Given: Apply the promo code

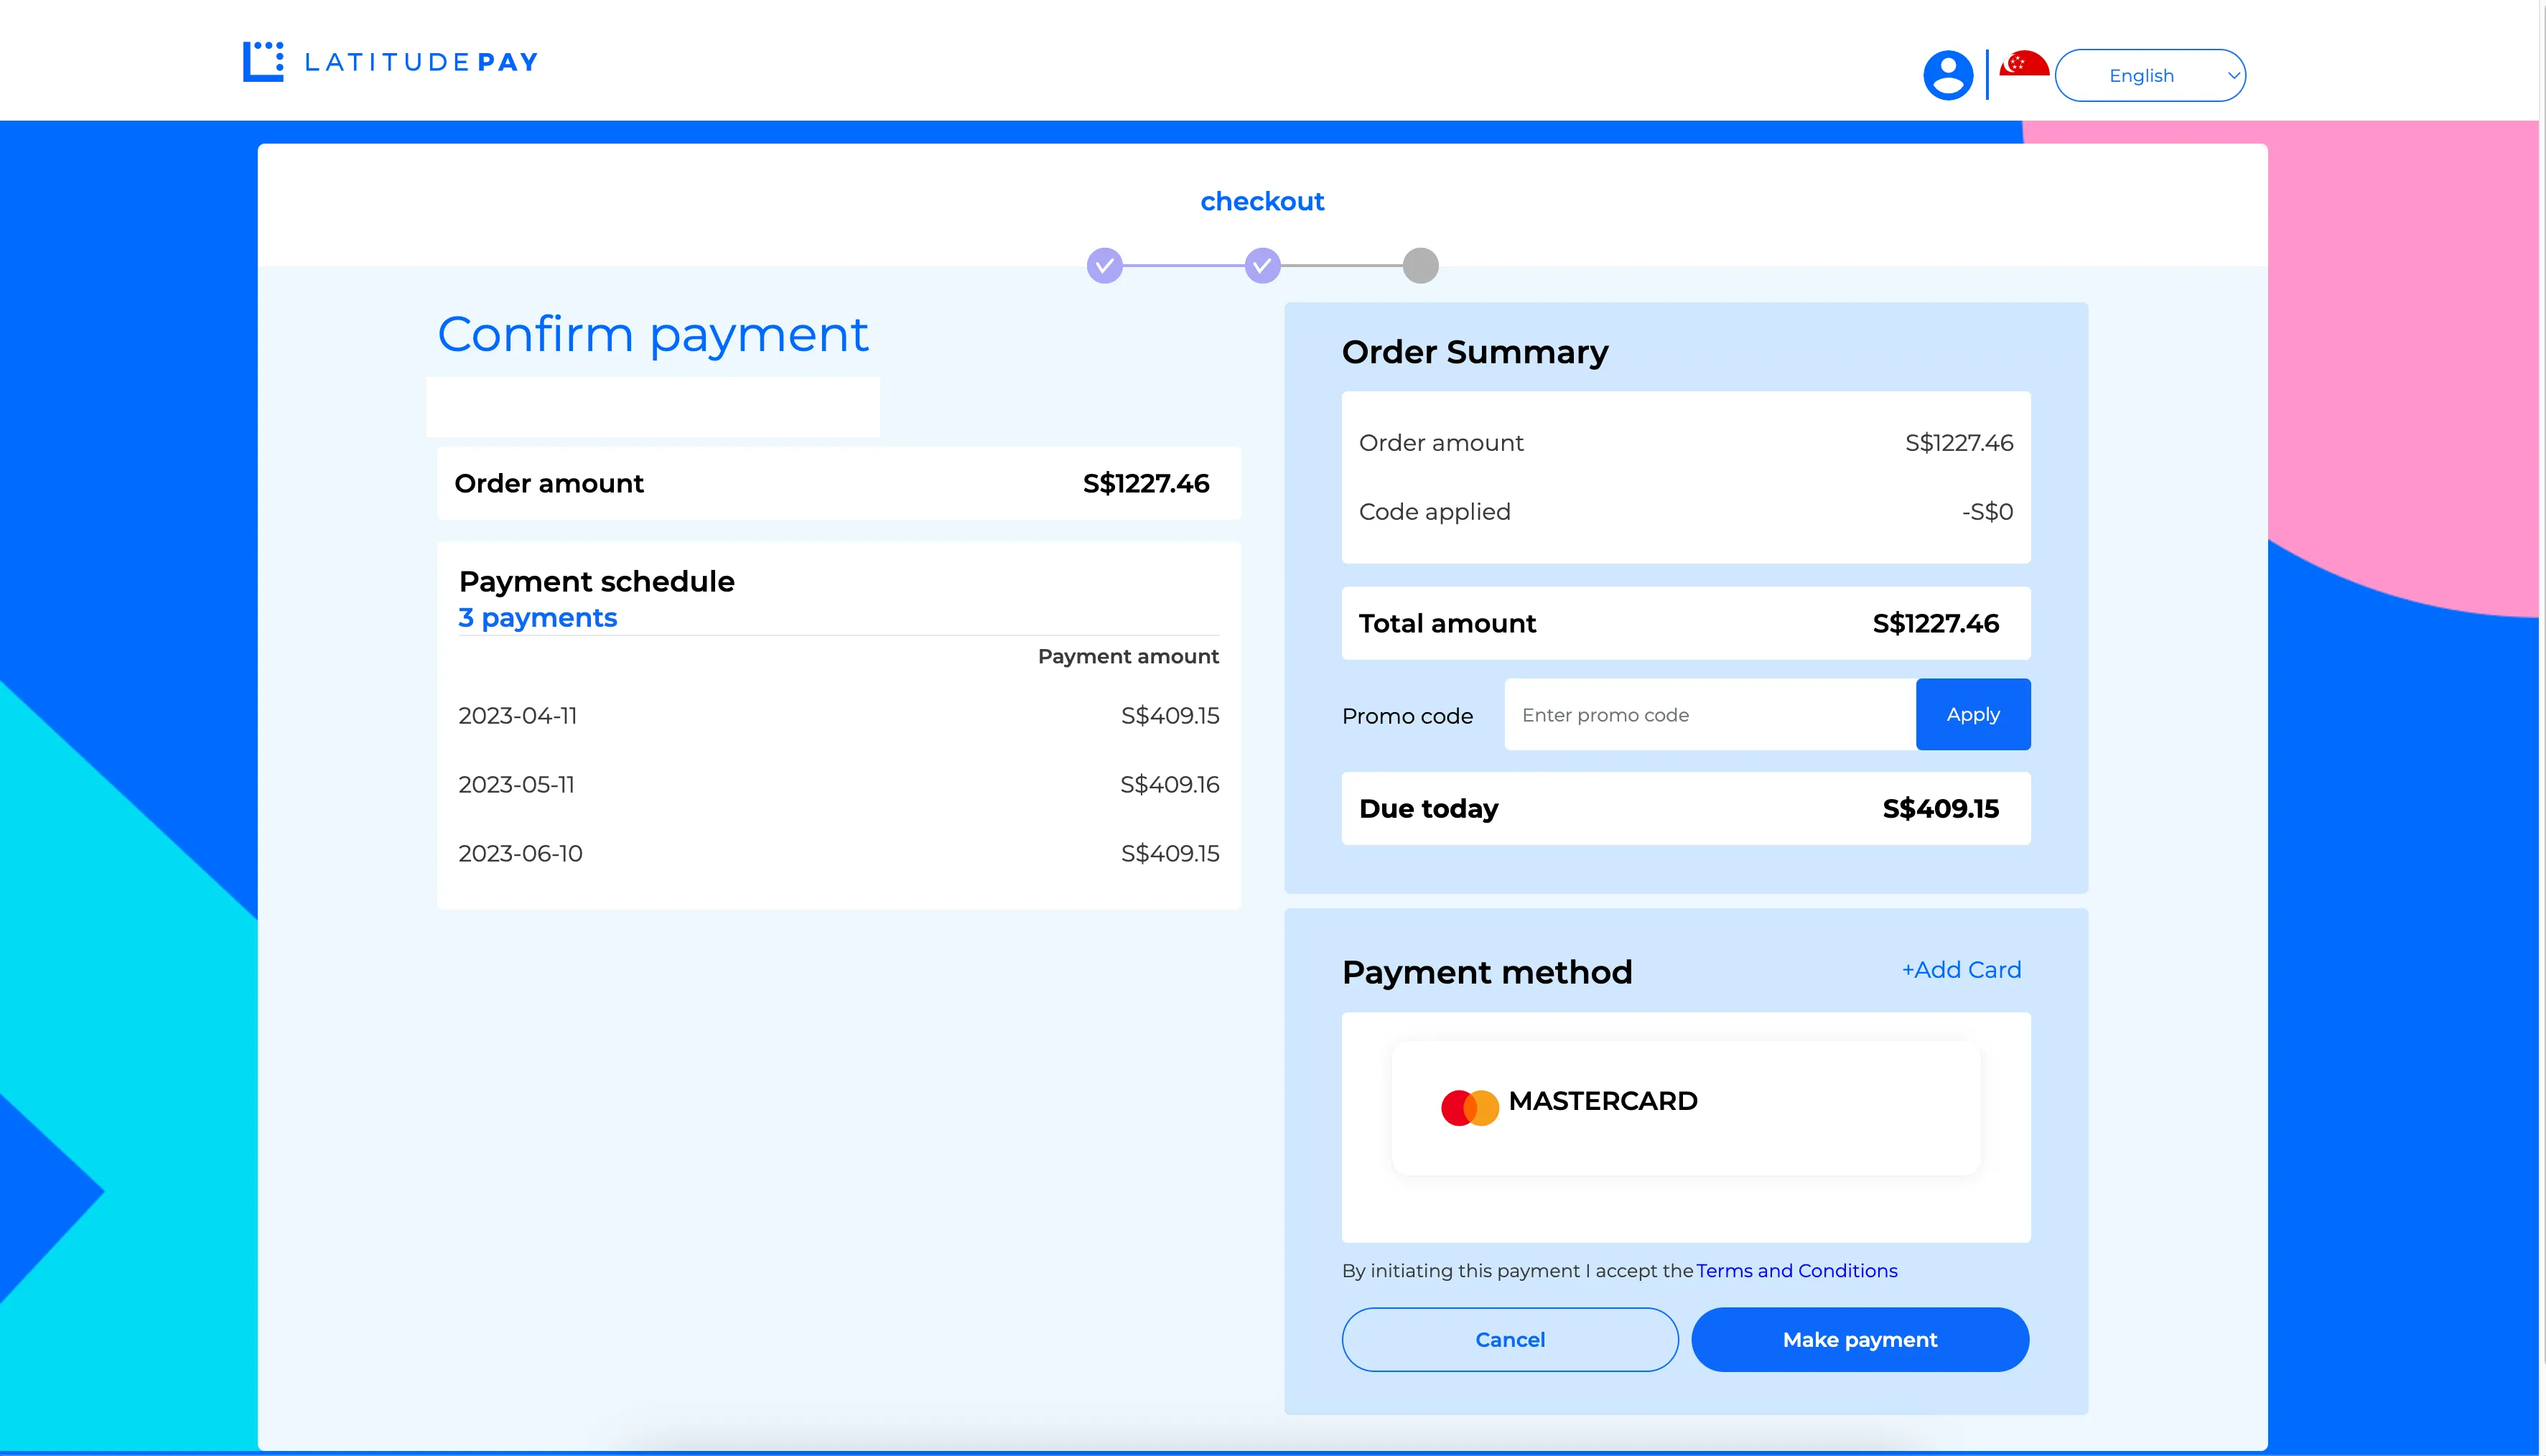Looking at the screenshot, I should [1972, 715].
